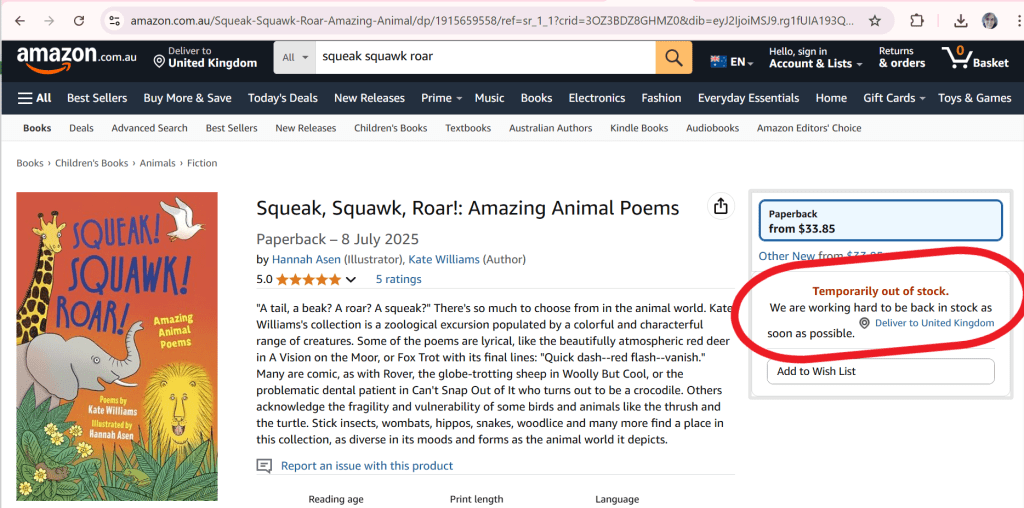Open the Kate Williams author link
This screenshot has height=508, width=1024.
click(x=444, y=259)
